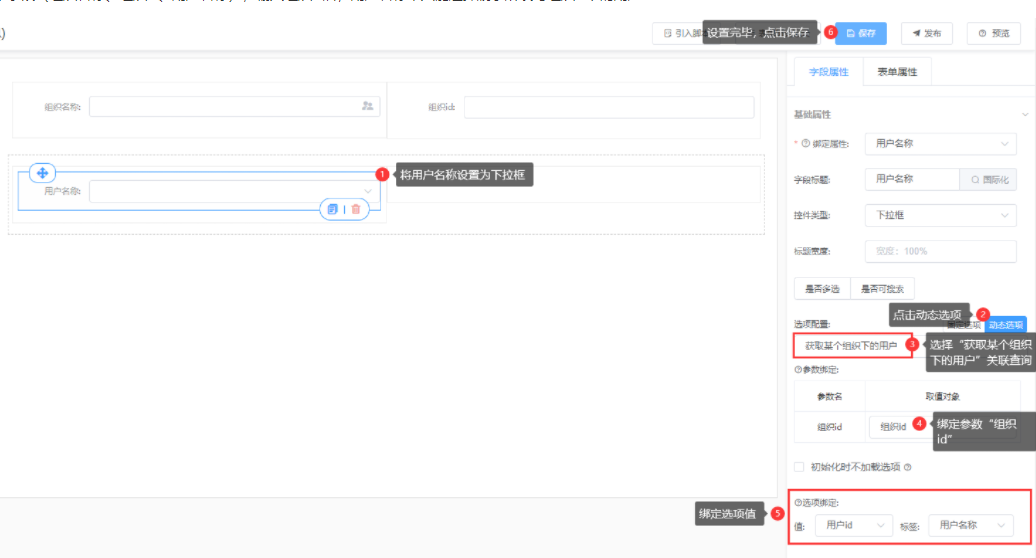Screen dimensions: 1036x558
Task: Open the 控件类型 下拉框 dropdown
Action: point(941,215)
